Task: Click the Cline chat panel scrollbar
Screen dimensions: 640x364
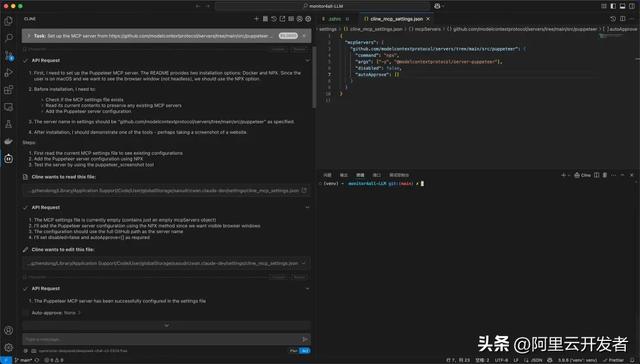Action: (x=314, y=77)
